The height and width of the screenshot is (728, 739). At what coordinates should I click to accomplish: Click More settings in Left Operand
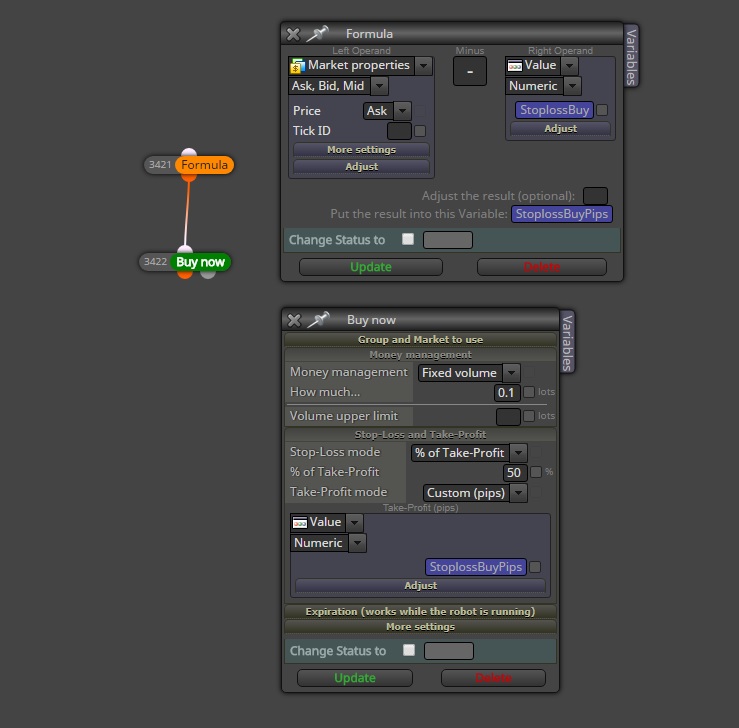(361, 150)
